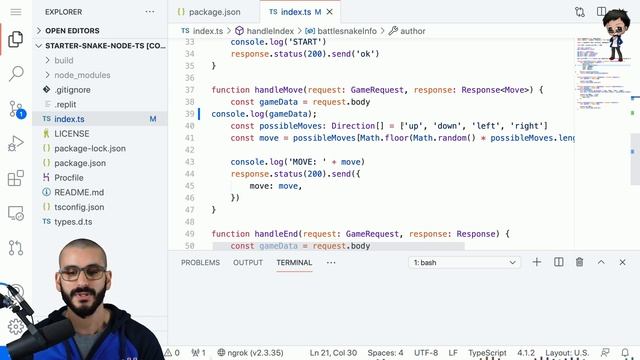Split the terminal panel
This screenshot has height=360, width=640.
coord(558,262)
